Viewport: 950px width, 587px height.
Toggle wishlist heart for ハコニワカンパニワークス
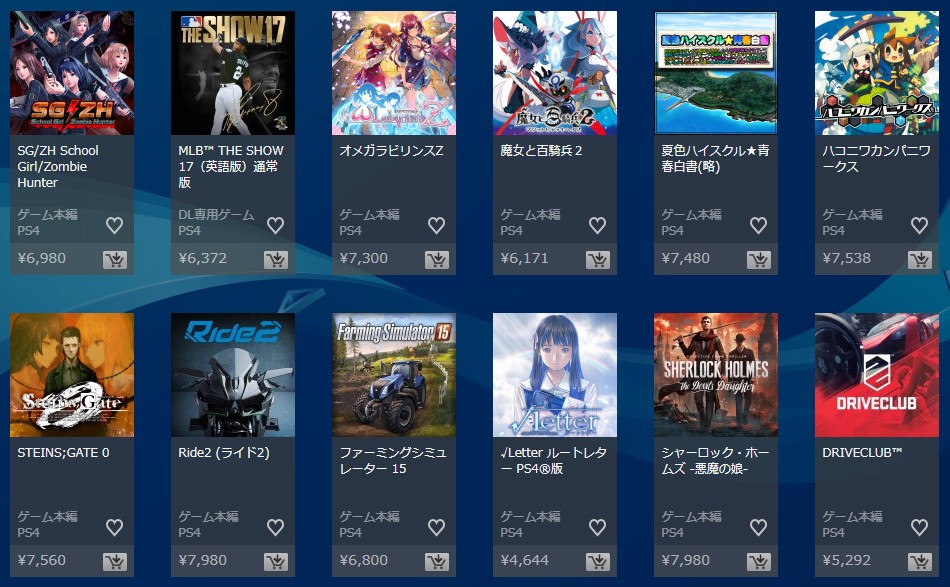coord(919,225)
